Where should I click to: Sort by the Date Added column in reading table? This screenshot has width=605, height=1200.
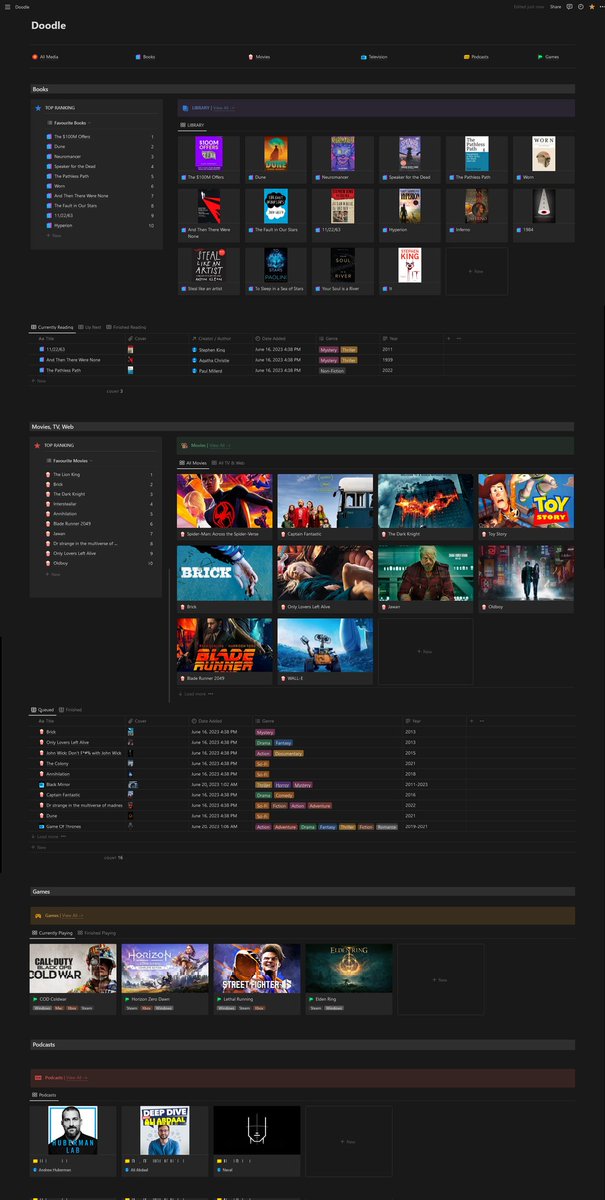point(284,339)
